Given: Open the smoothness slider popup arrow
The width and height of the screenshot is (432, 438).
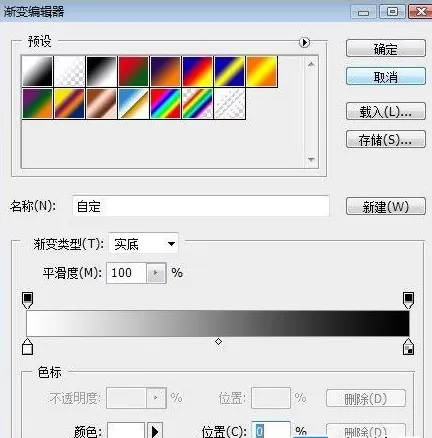Looking at the screenshot, I should pyautogui.click(x=156, y=273).
